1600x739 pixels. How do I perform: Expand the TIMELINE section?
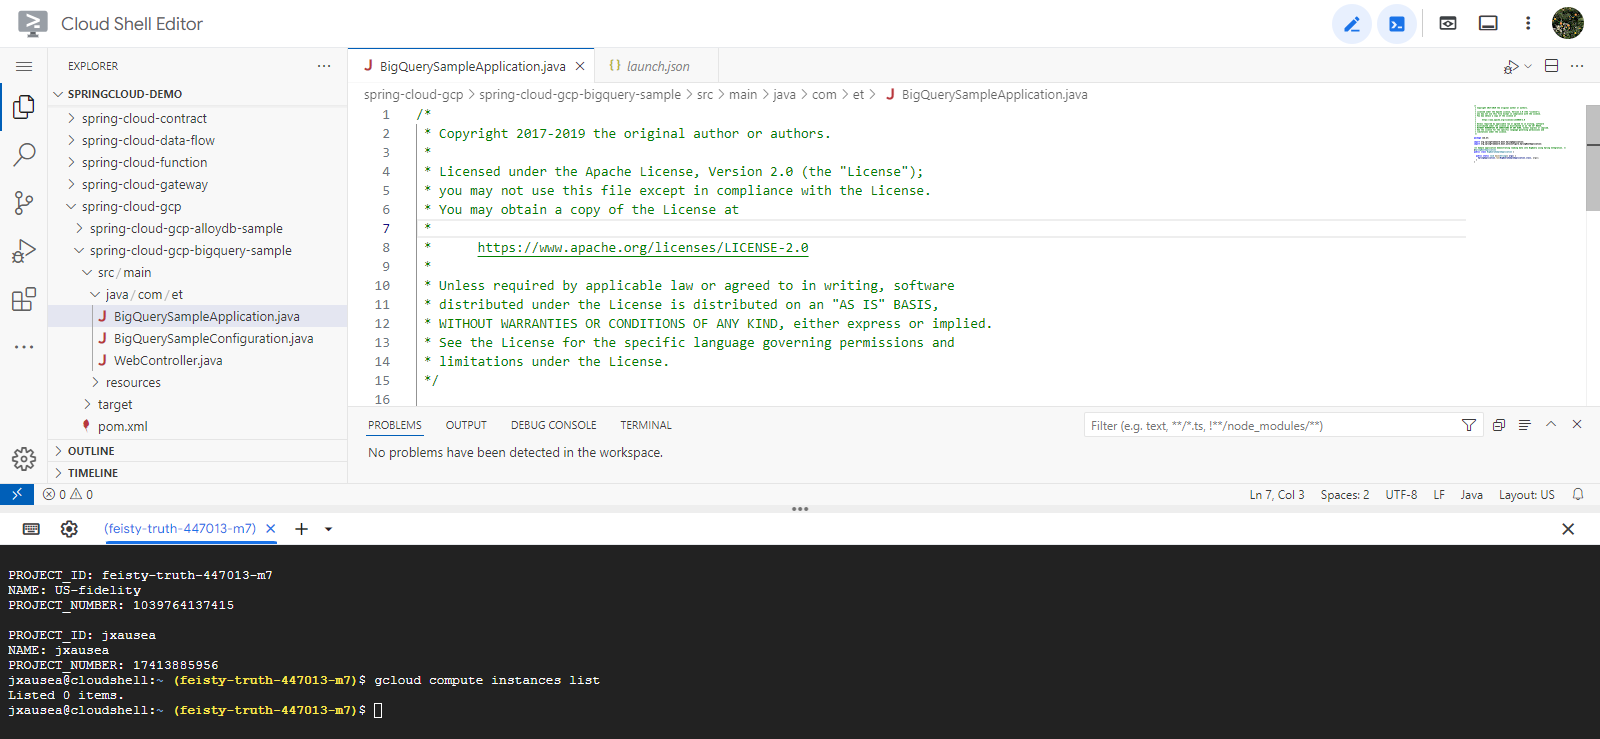click(x=197, y=473)
